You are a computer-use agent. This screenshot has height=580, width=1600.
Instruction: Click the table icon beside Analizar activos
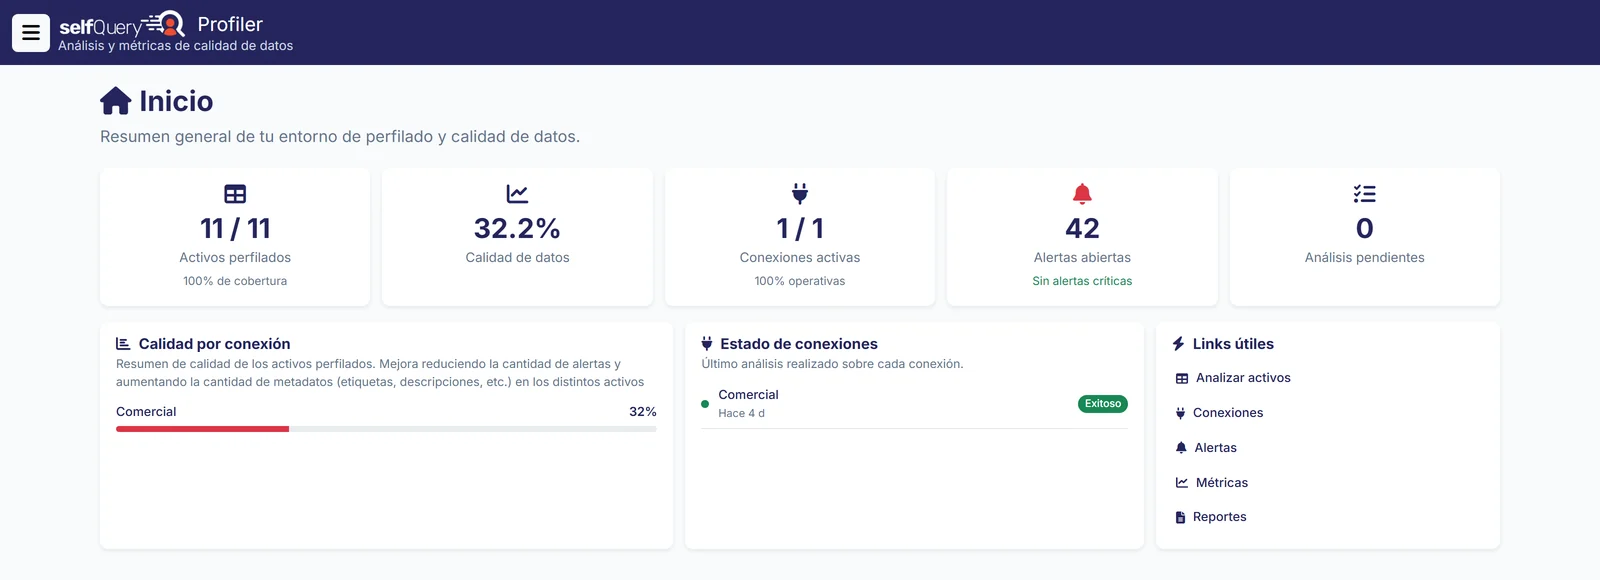[1182, 378]
